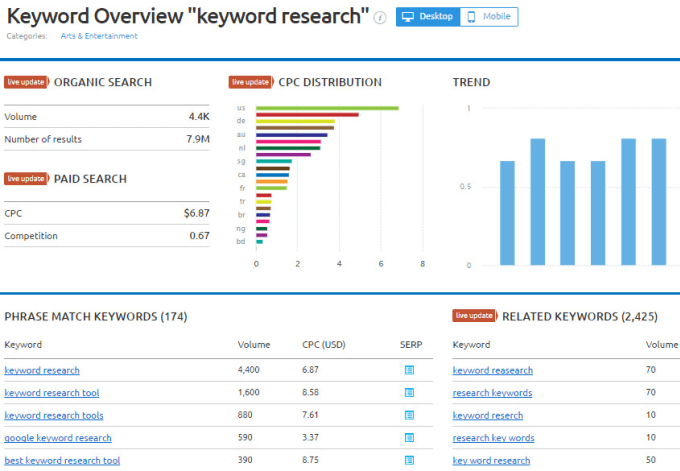Open SERP icon for keyword research tool
This screenshot has height=471, width=680.
click(409, 393)
